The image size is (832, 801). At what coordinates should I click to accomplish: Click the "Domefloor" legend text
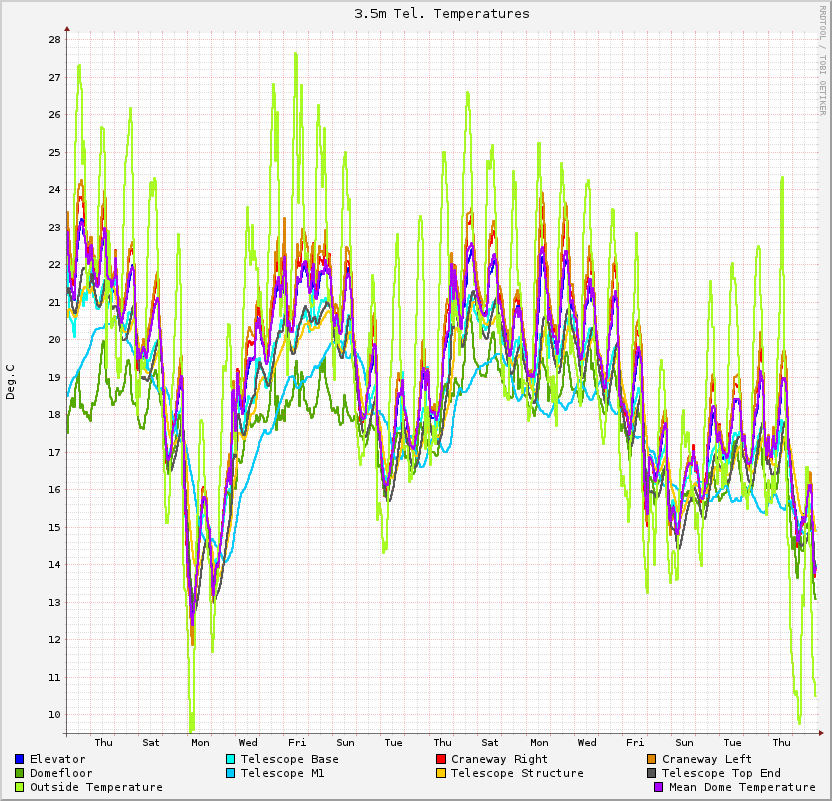pos(61,773)
